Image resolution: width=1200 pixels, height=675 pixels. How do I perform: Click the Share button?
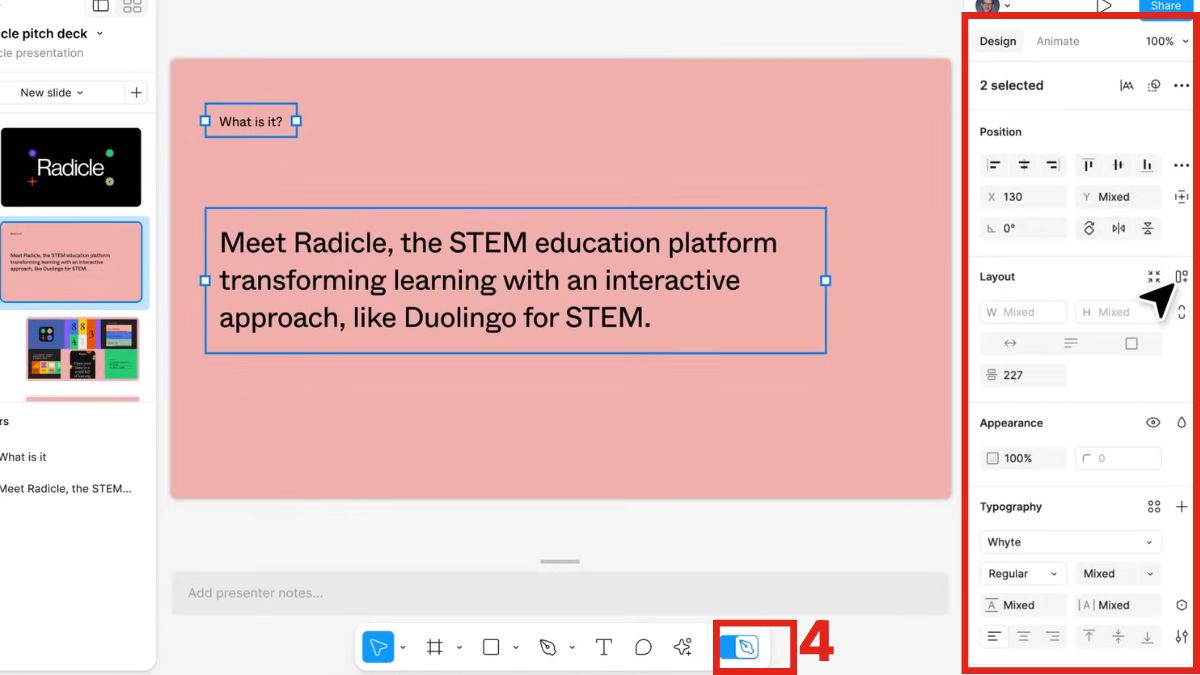tap(1166, 8)
